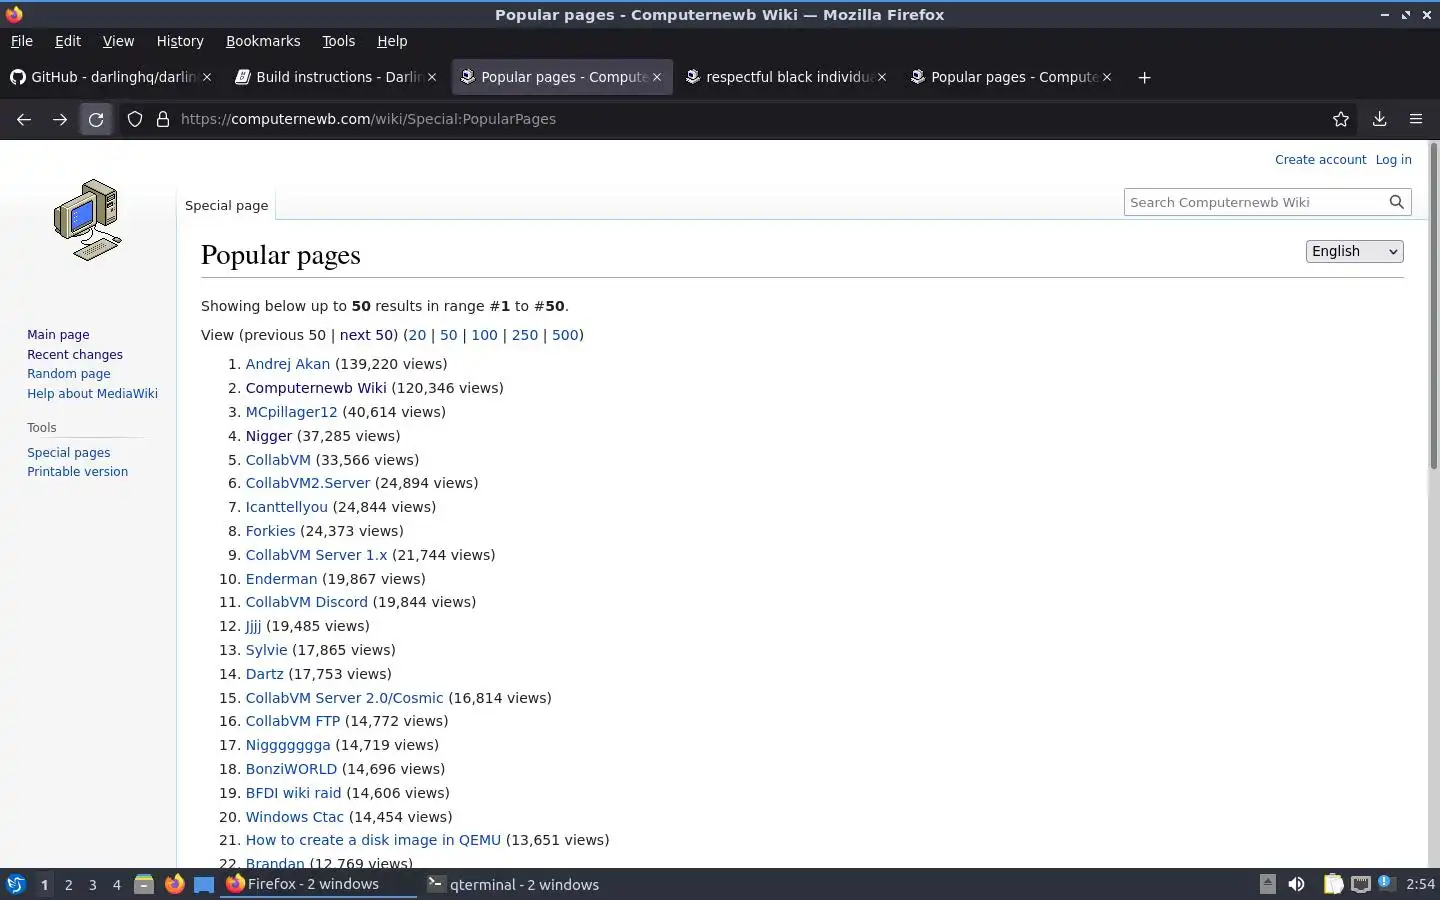View next 50 results
This screenshot has height=900, width=1440.
(x=366, y=335)
